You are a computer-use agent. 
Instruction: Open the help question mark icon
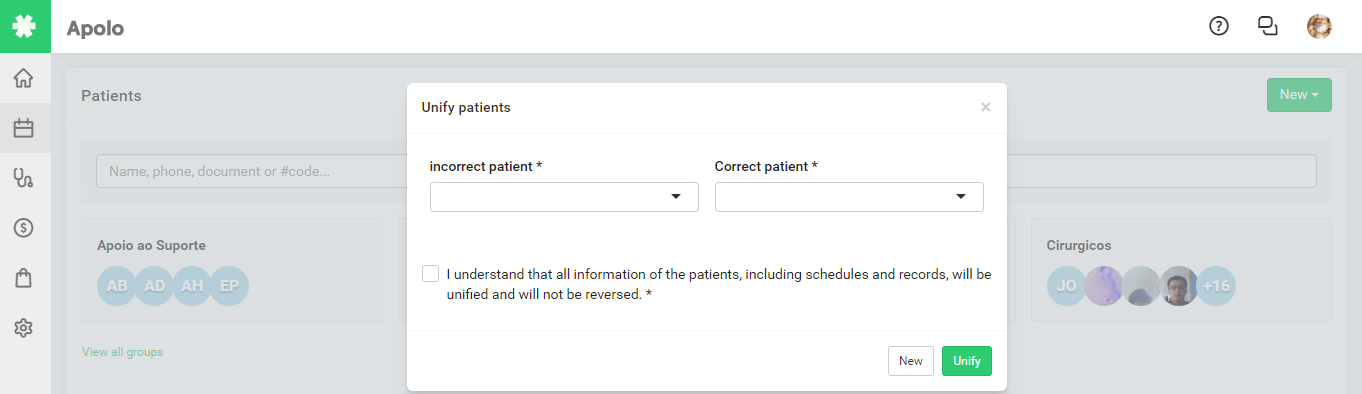(1219, 27)
